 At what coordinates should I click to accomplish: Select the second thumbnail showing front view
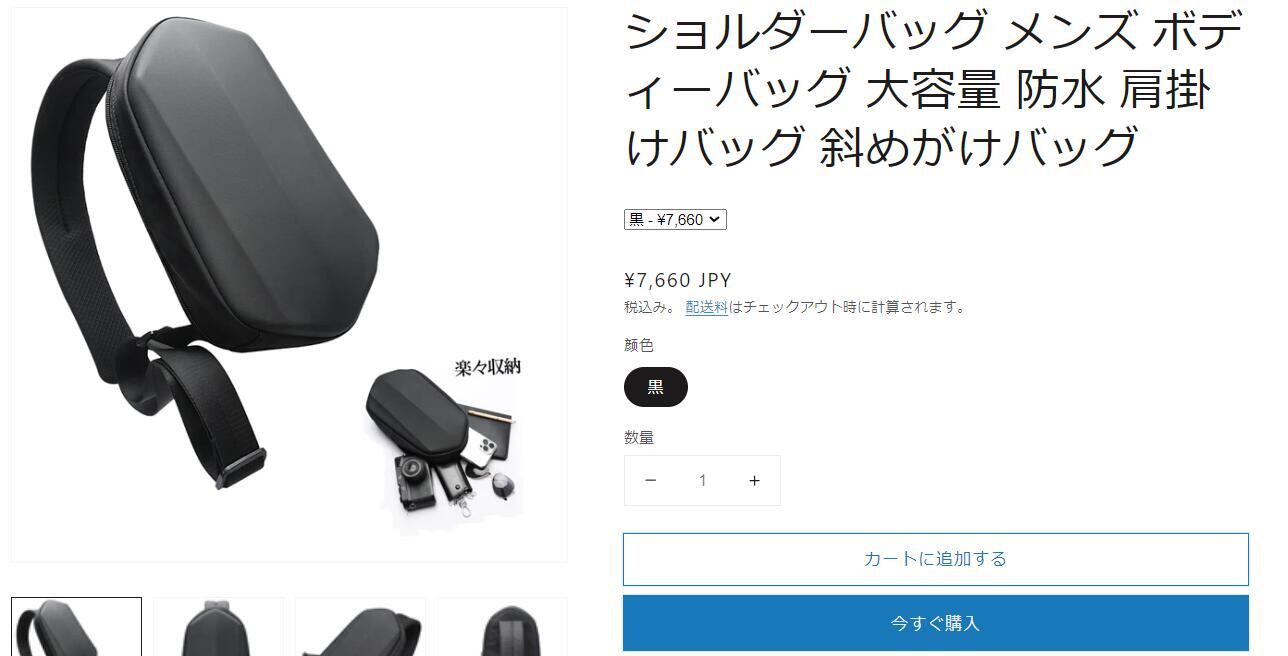point(219,627)
